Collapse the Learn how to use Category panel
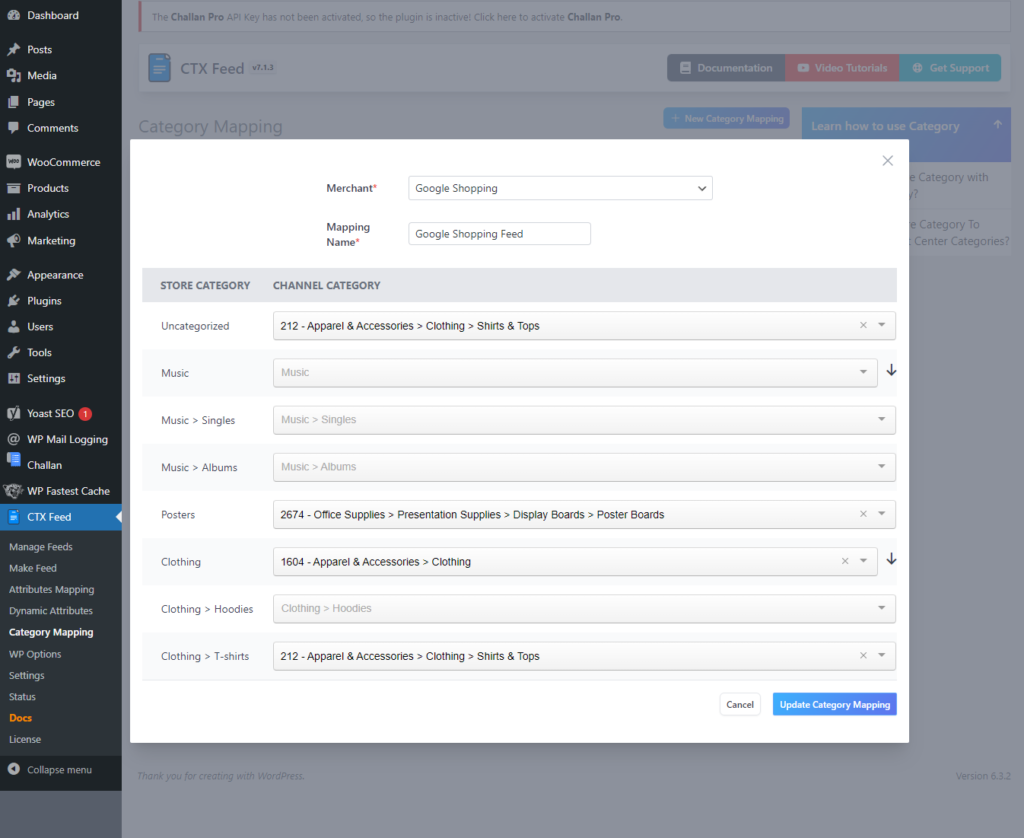Image resolution: width=1024 pixels, height=838 pixels. (x=997, y=124)
